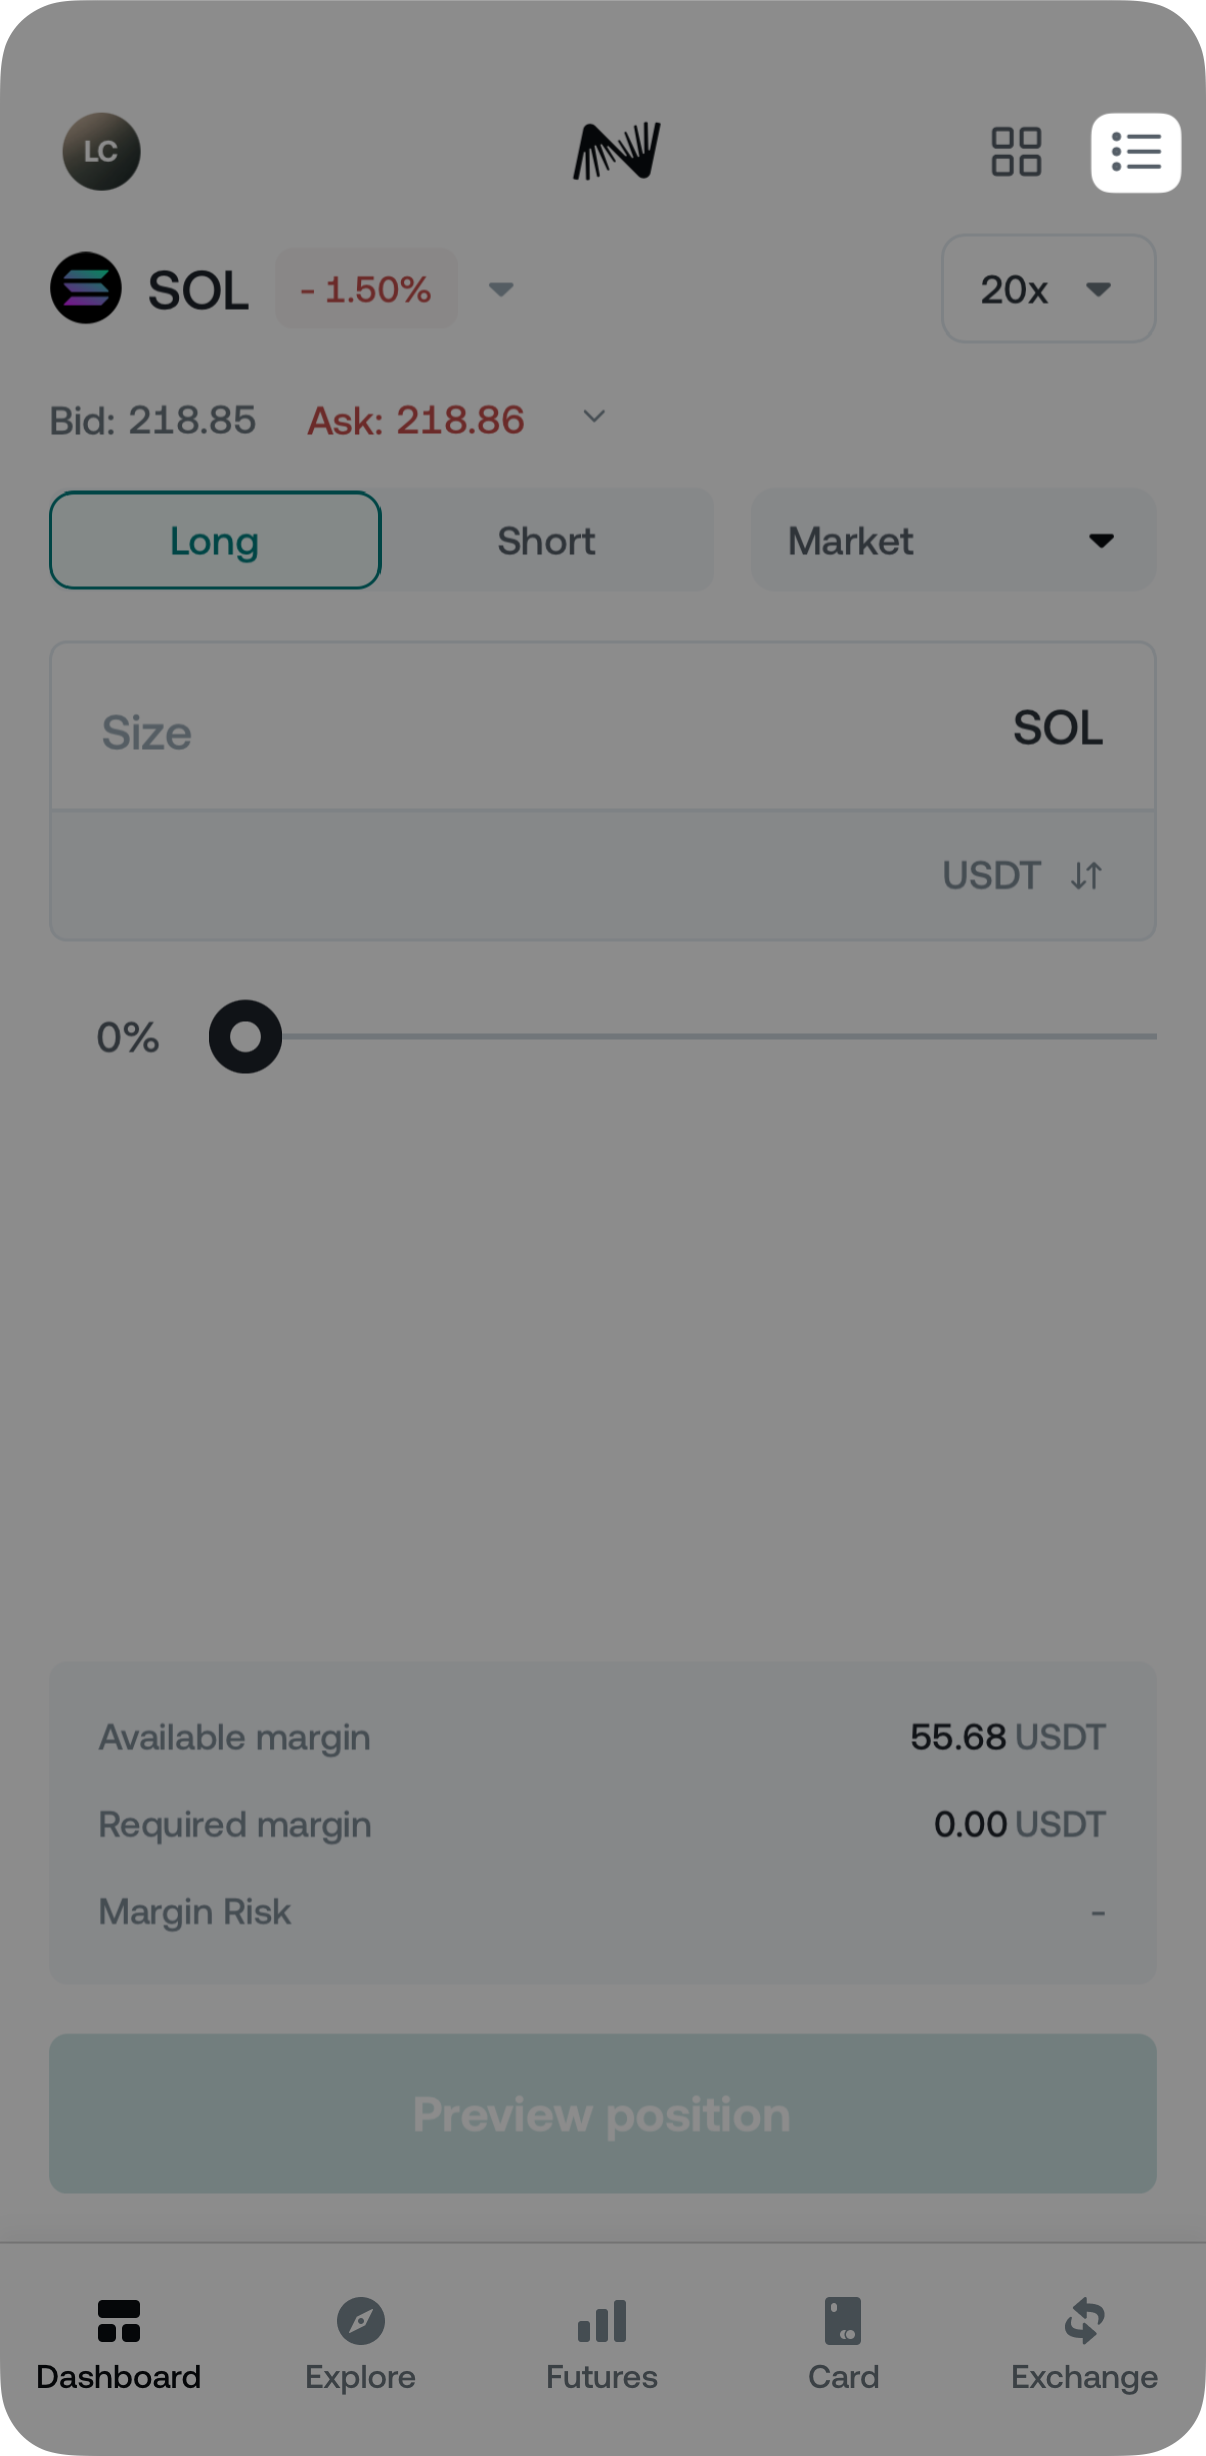Viewport: 1206px width, 2456px height.
Task: Tap the SOL coin logo
Action: [x=86, y=288]
